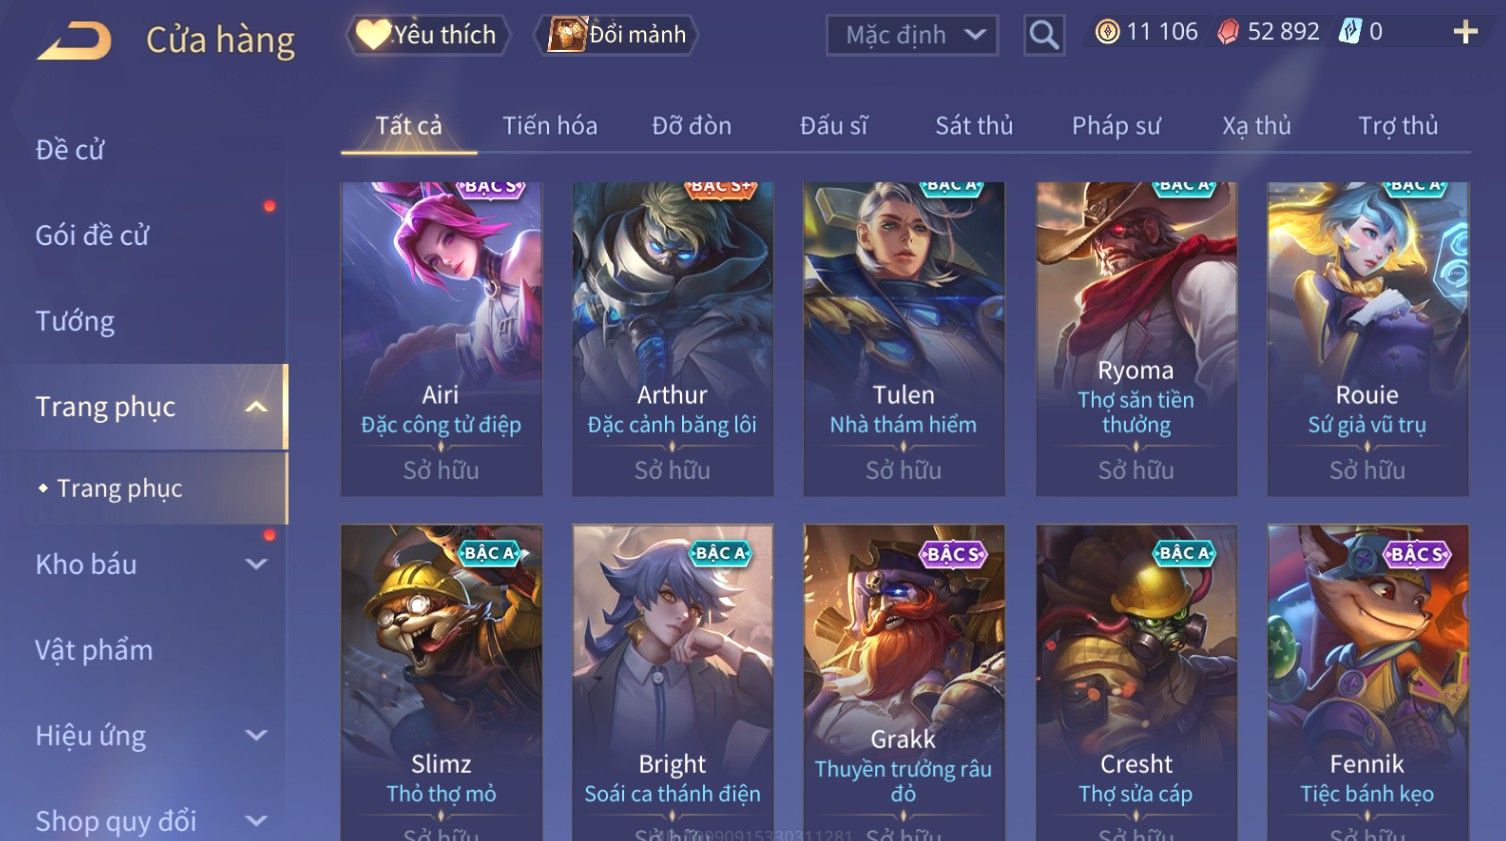
Task: Tap the gold coin currency icon
Action: point(1107,32)
